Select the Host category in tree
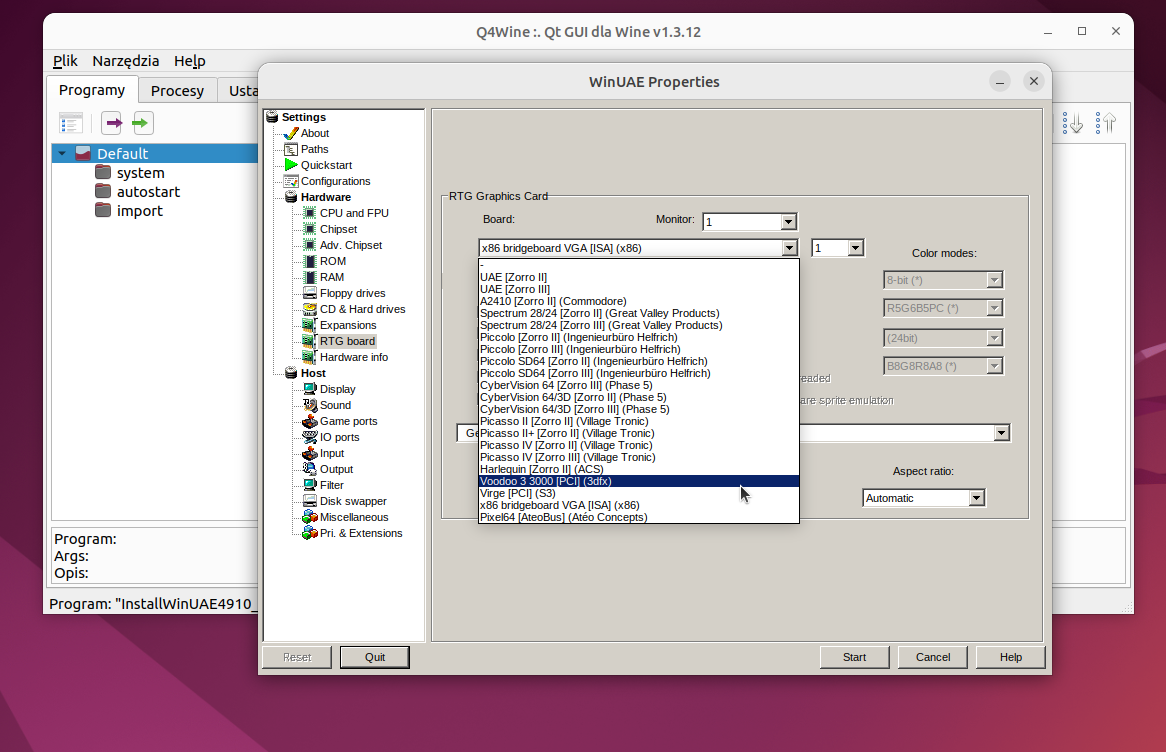The height and width of the screenshot is (752, 1166). click(313, 373)
